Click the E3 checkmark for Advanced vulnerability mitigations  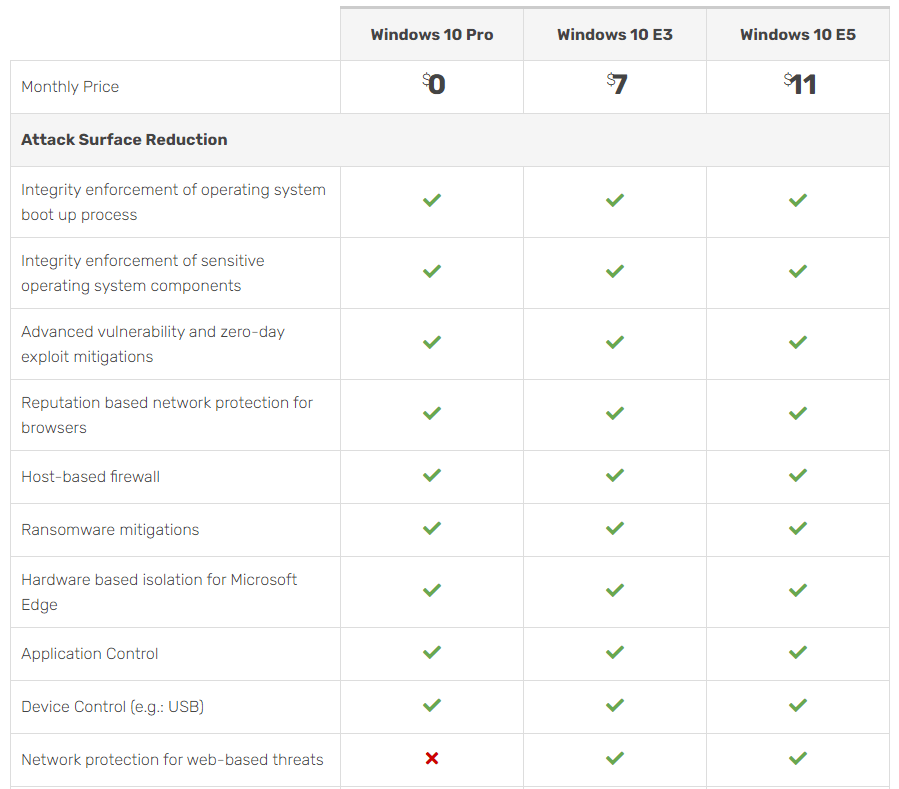tap(615, 343)
